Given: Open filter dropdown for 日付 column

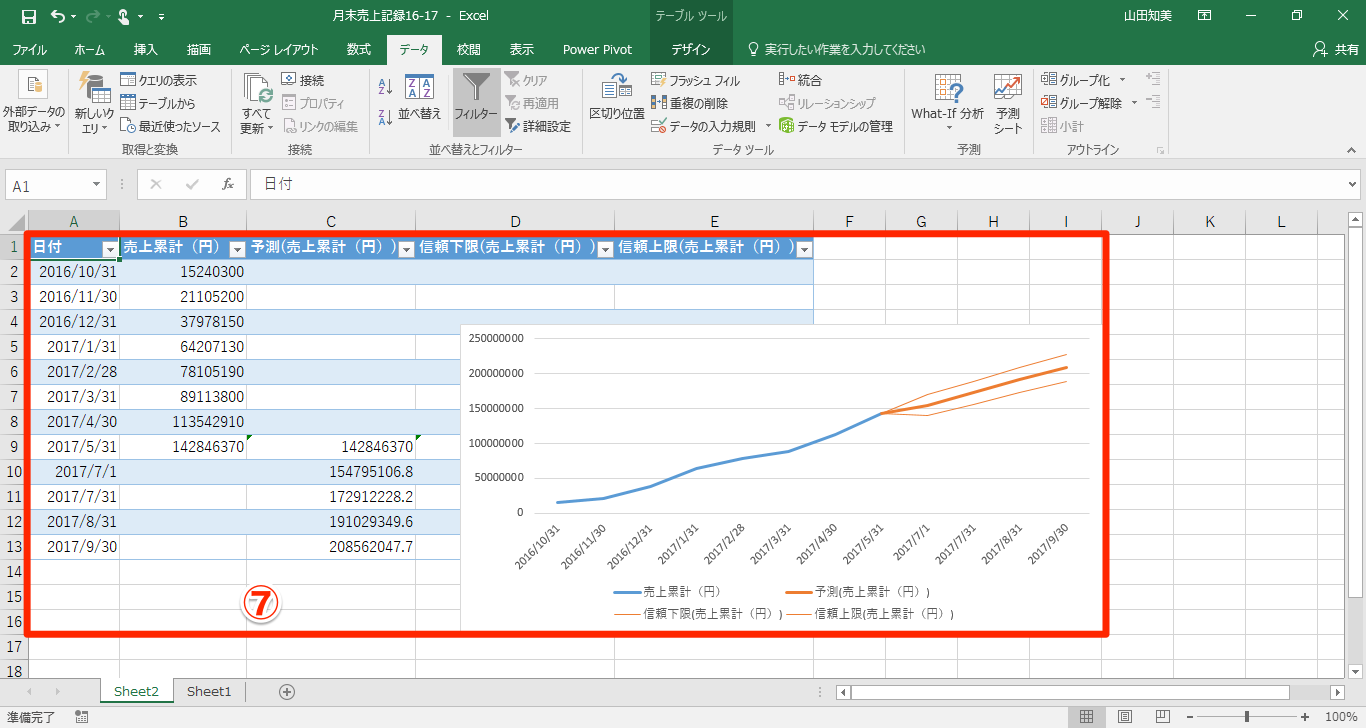Looking at the screenshot, I should [110, 249].
